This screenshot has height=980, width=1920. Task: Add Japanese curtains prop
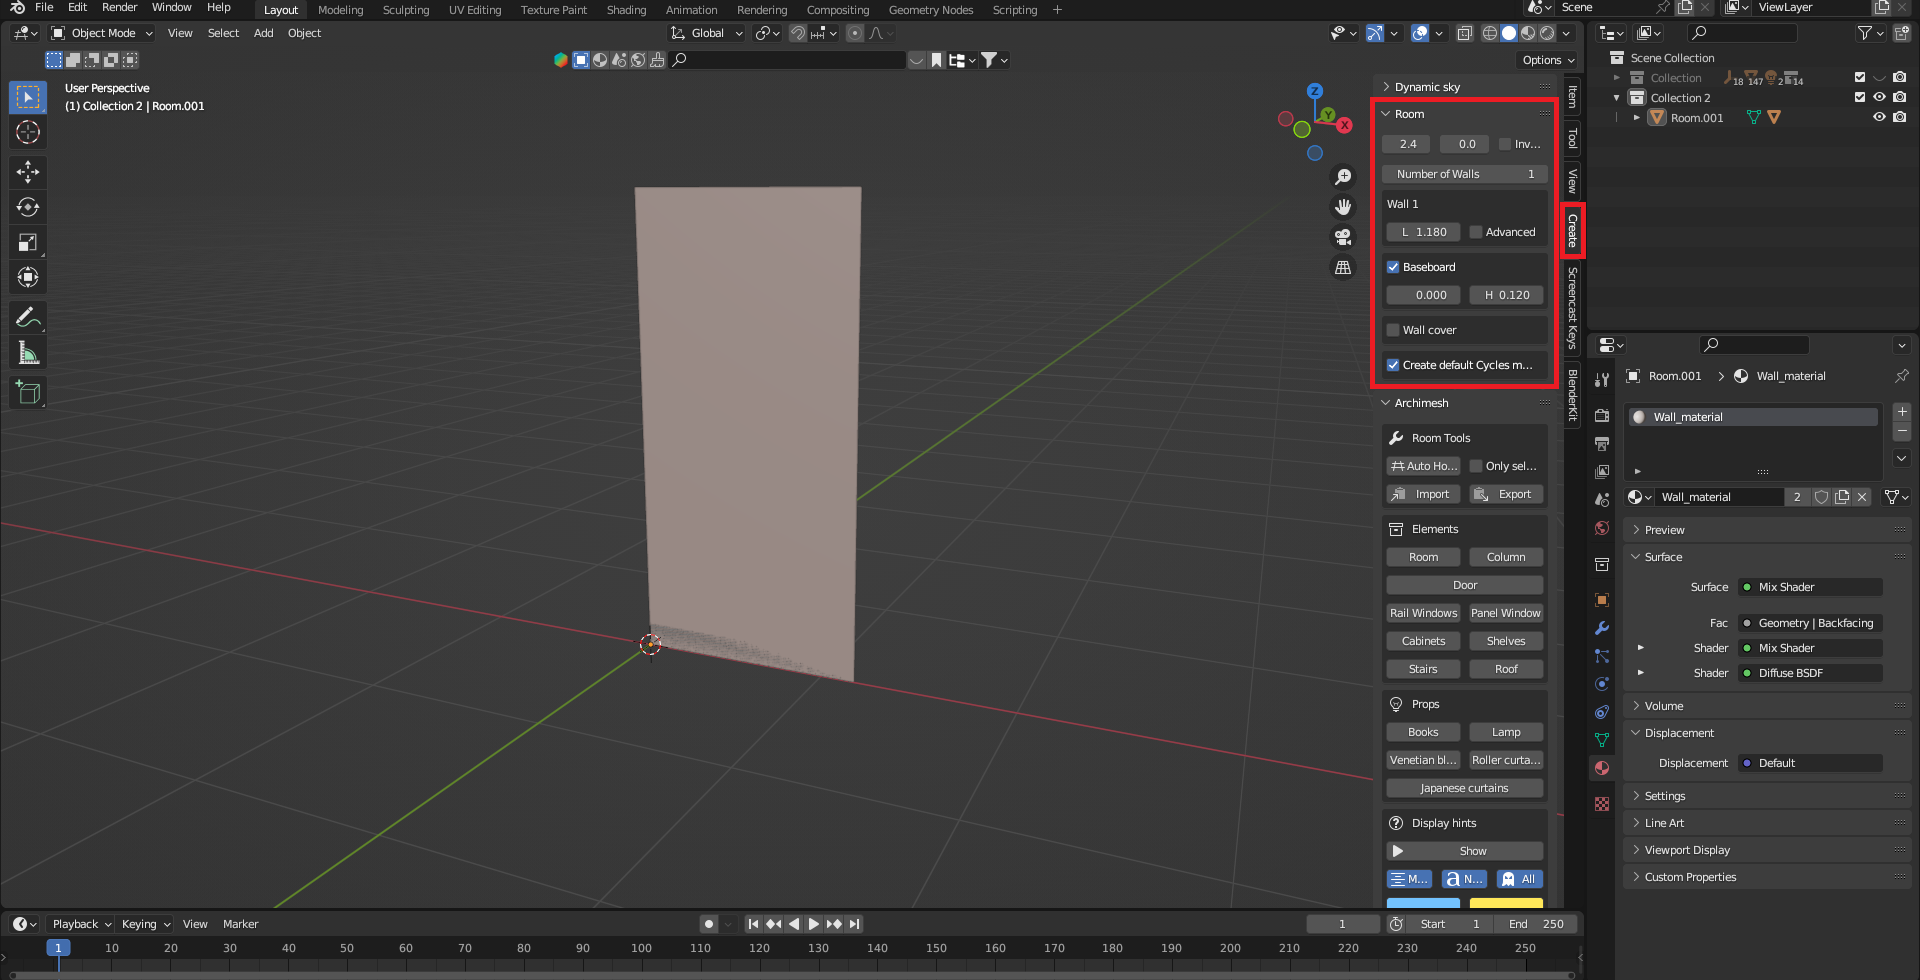pyautogui.click(x=1464, y=788)
